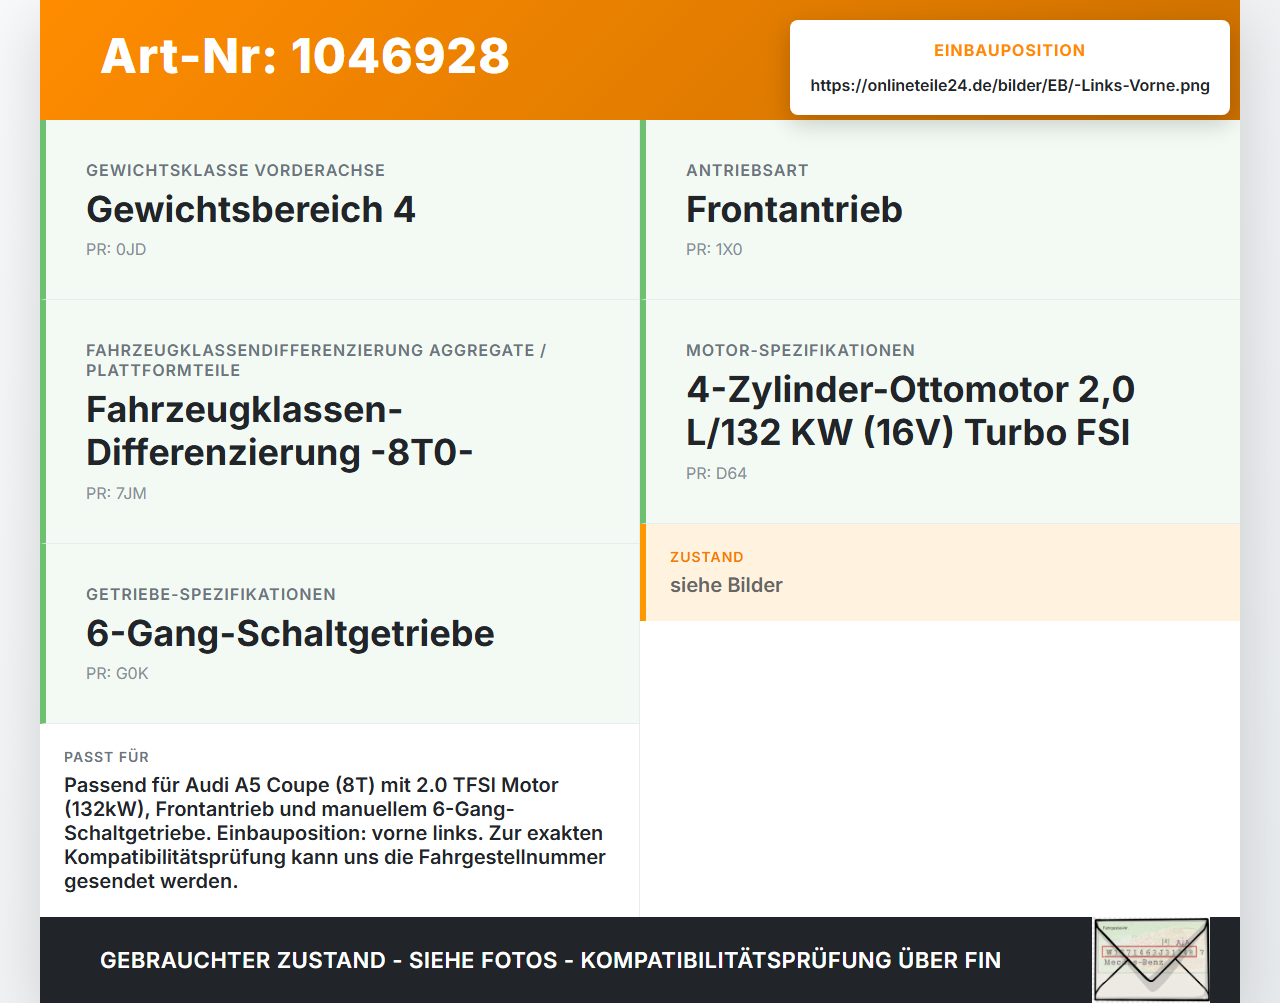Click the ZUSTAND label
This screenshot has width=1280, height=1003.
click(707, 557)
